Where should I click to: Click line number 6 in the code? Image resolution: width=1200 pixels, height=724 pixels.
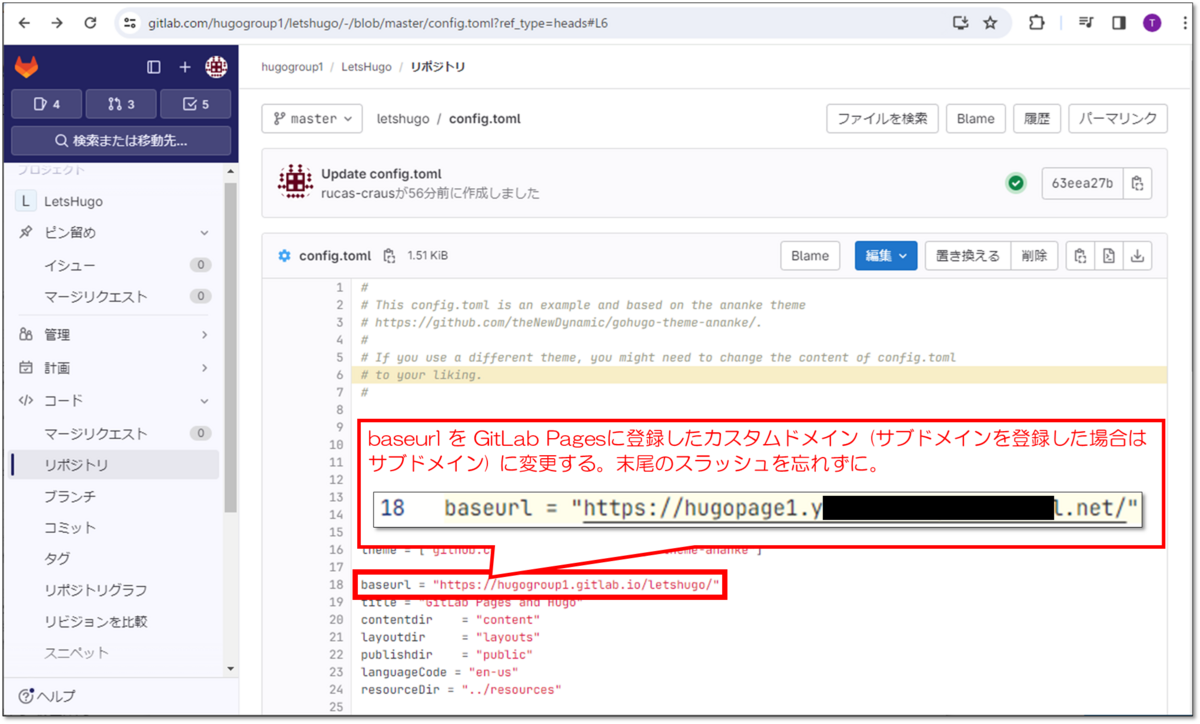coord(340,375)
